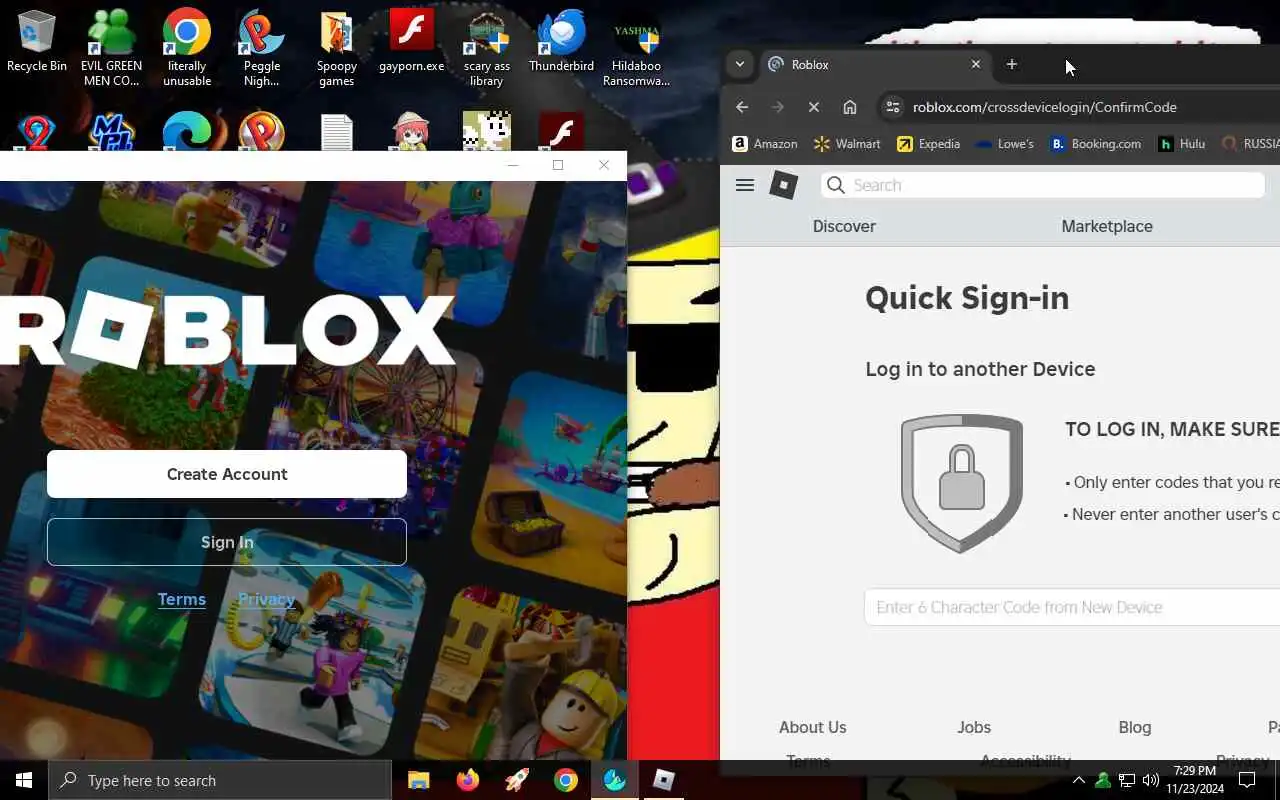Close the Roblox app window
1280x800 pixels.
(603, 165)
